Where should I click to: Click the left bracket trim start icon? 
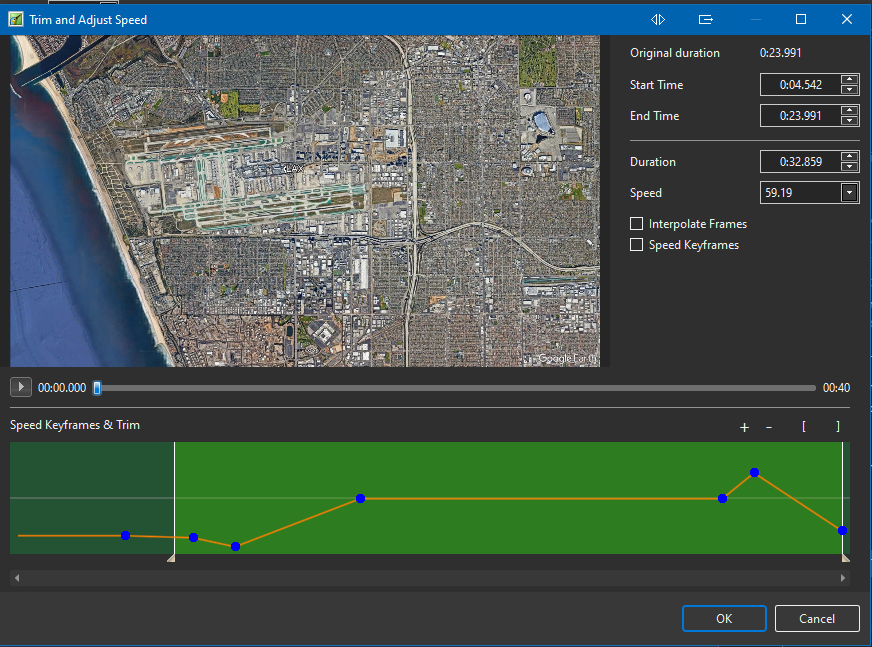tap(803, 427)
